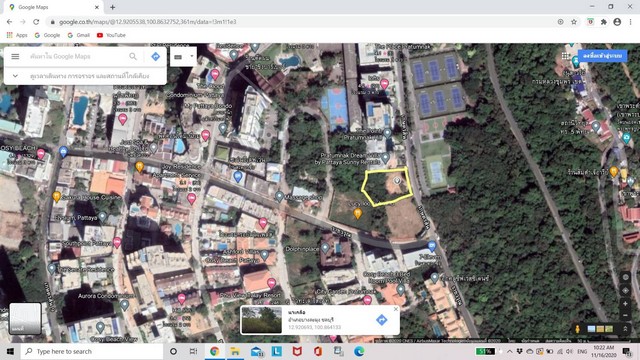Open the YouTube bookmark
The width and height of the screenshot is (640, 360).
click(x=111, y=35)
